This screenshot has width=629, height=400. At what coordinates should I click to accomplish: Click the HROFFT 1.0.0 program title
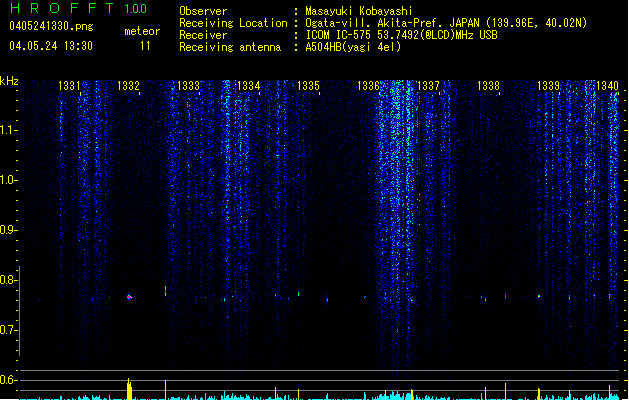click(79, 8)
